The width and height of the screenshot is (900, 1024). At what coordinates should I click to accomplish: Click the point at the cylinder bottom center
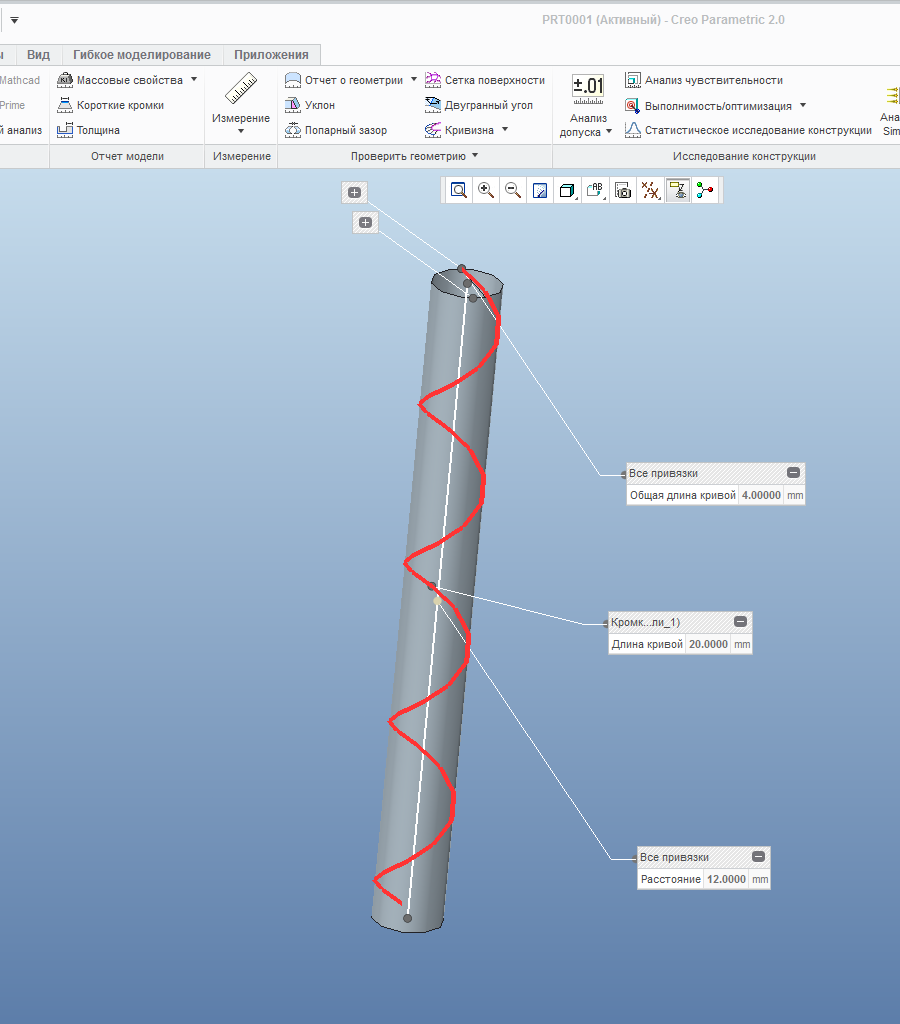(408, 918)
